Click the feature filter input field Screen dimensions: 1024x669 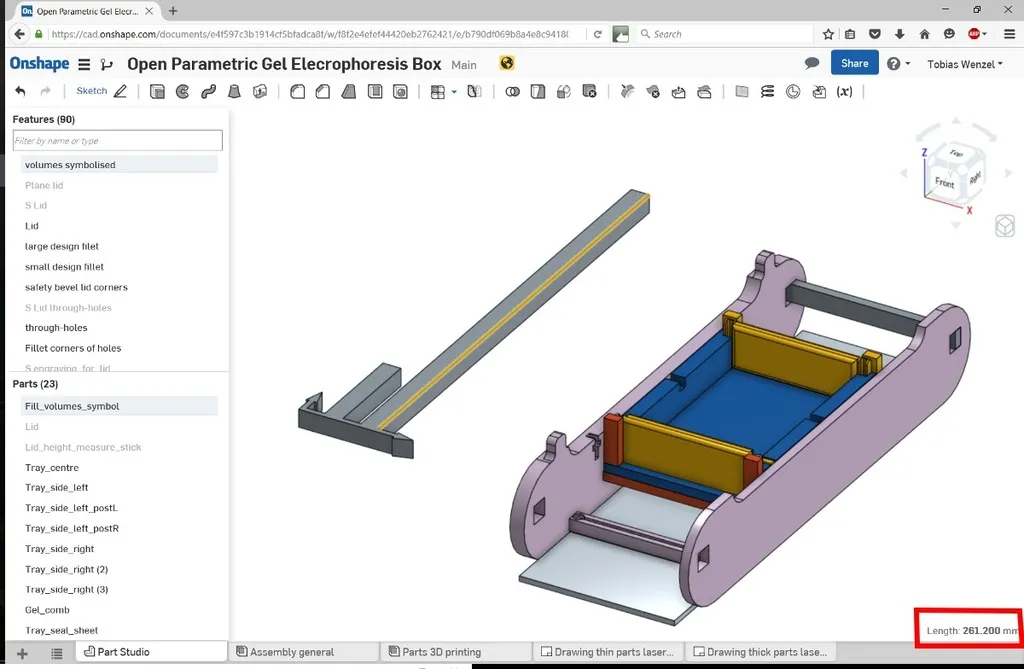coord(117,141)
